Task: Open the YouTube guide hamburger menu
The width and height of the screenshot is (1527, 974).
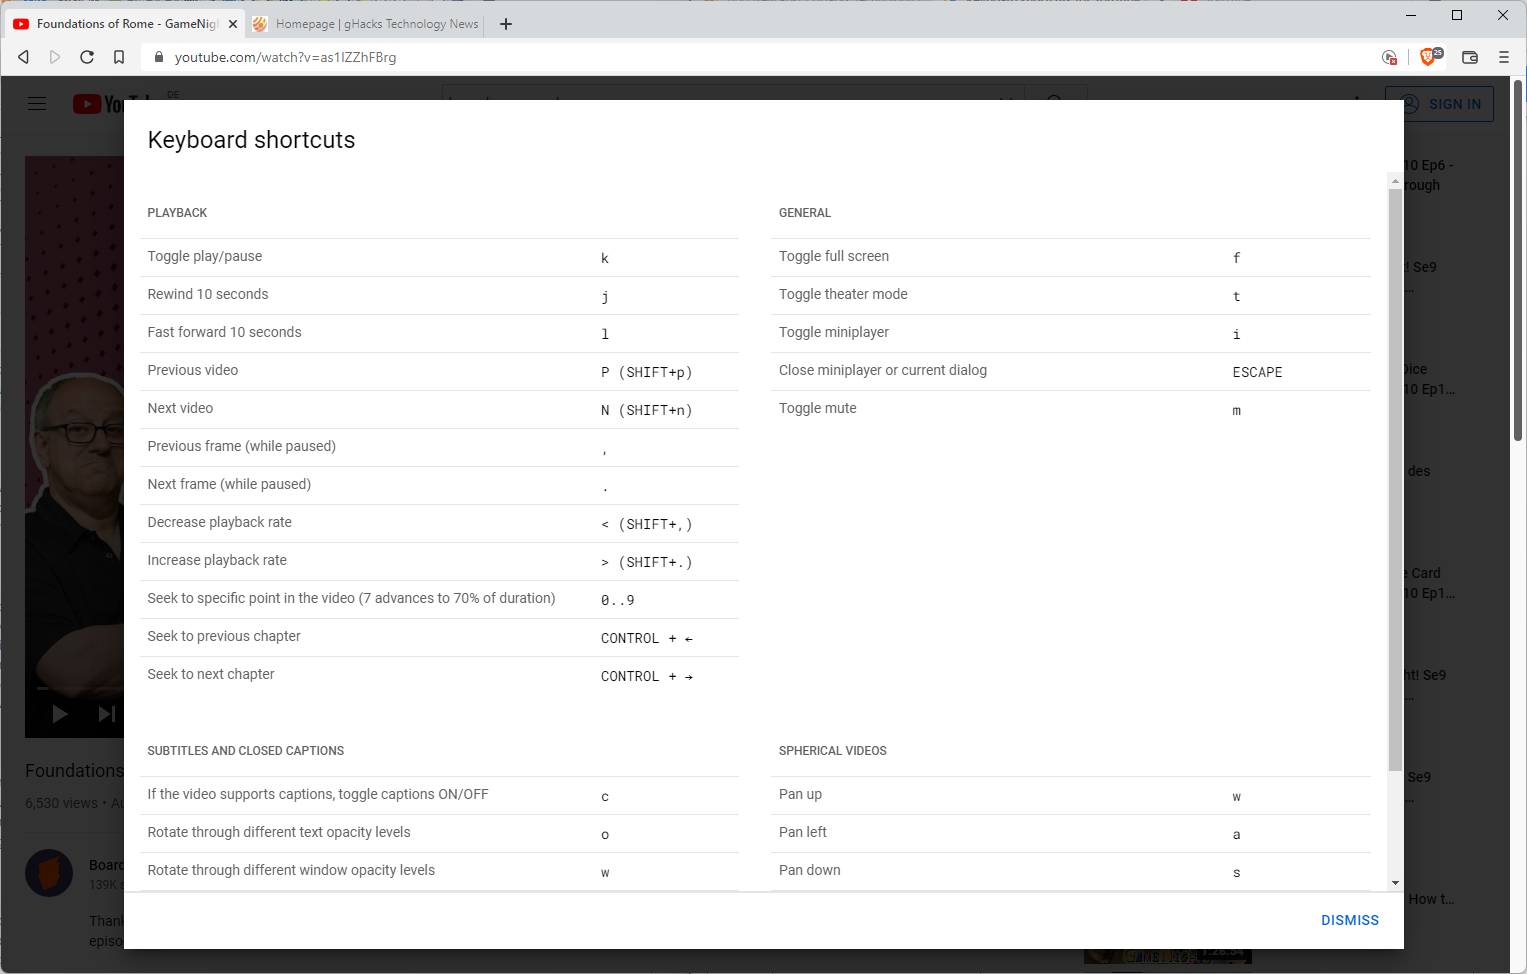Action: tap(37, 103)
